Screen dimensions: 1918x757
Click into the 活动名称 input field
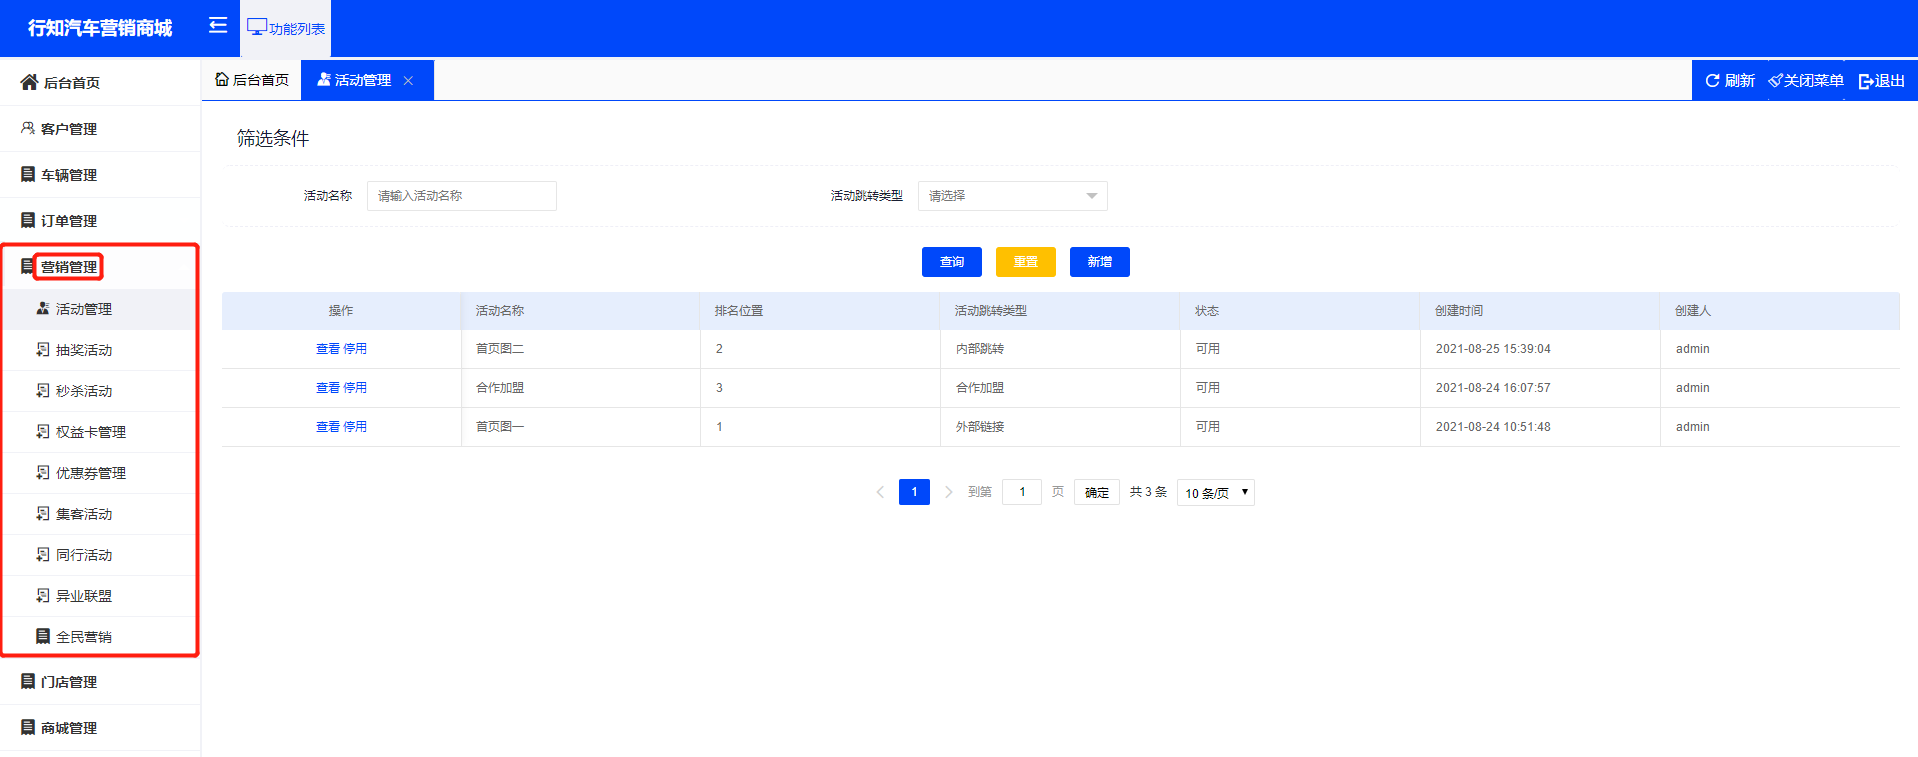461,196
